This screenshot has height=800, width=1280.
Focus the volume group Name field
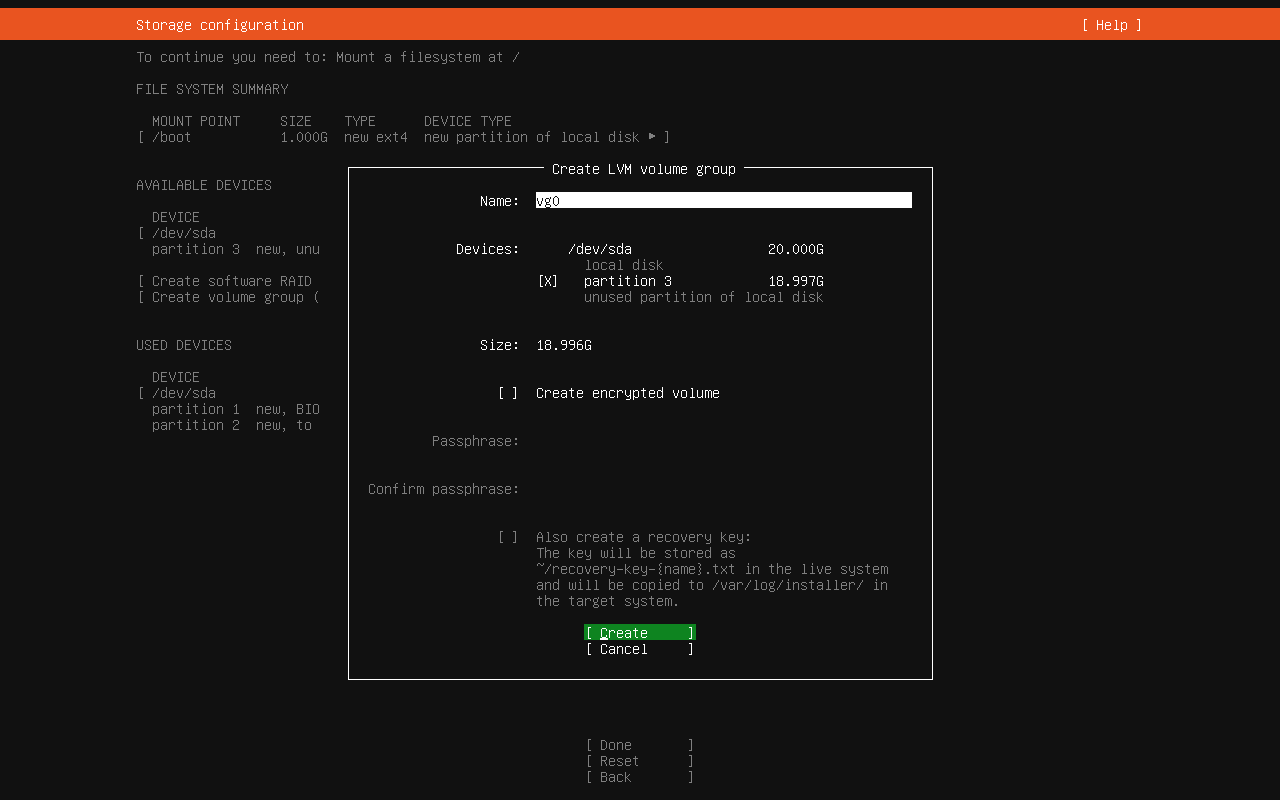[723, 201]
